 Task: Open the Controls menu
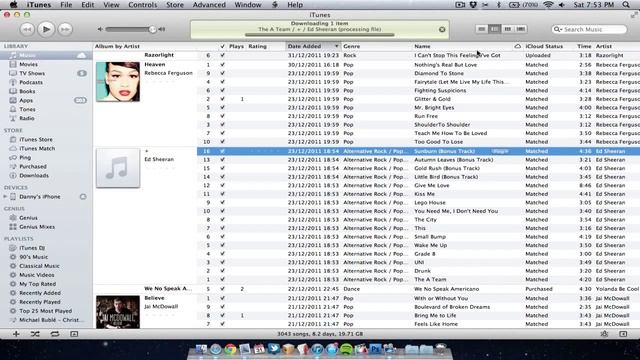(x=142, y=5)
